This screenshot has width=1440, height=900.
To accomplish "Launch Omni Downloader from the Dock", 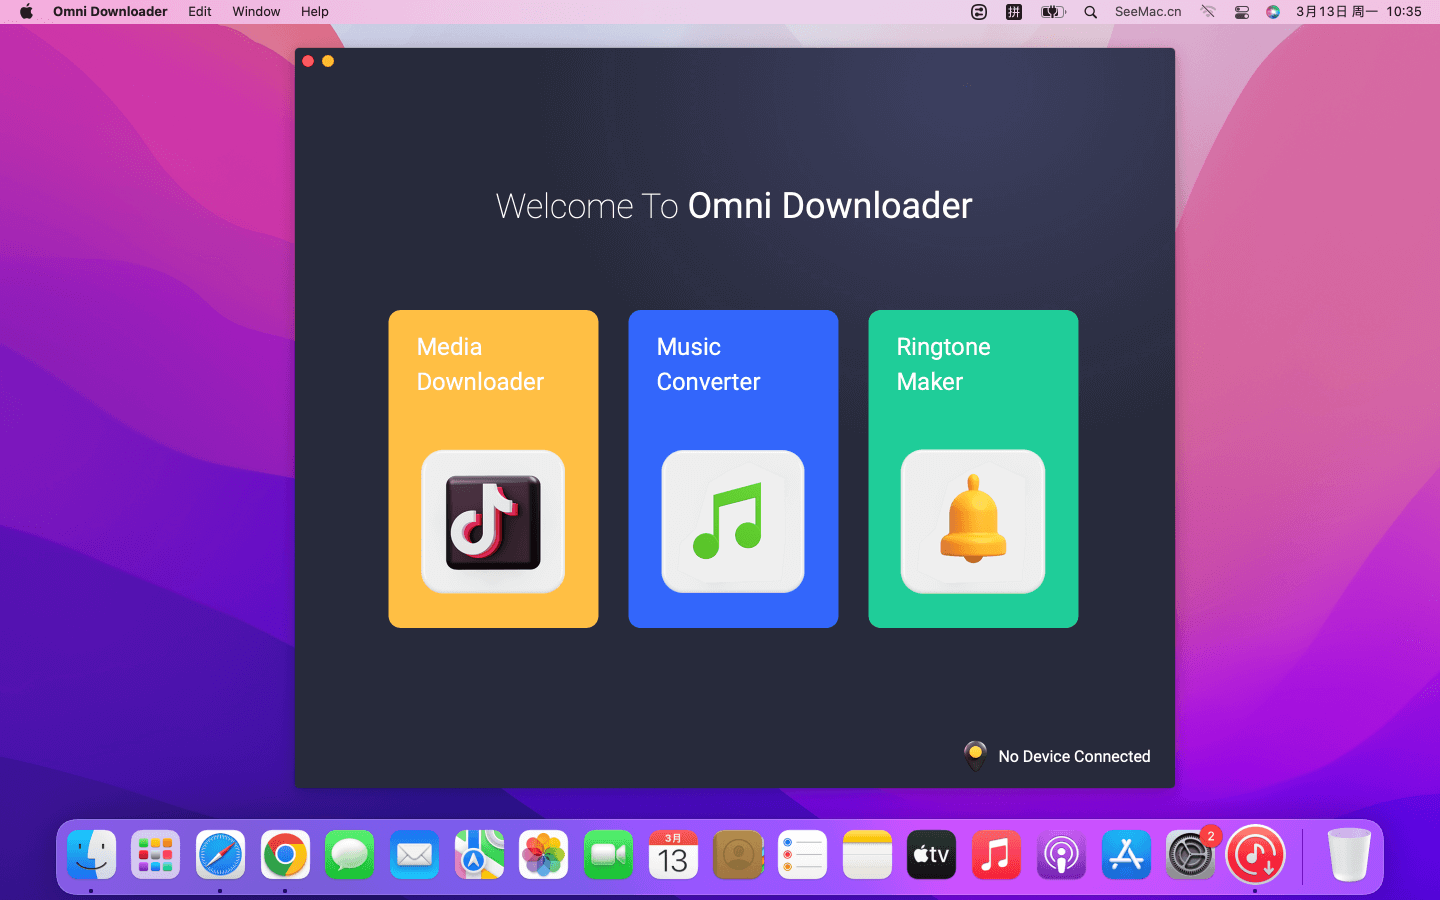I will [1255, 856].
